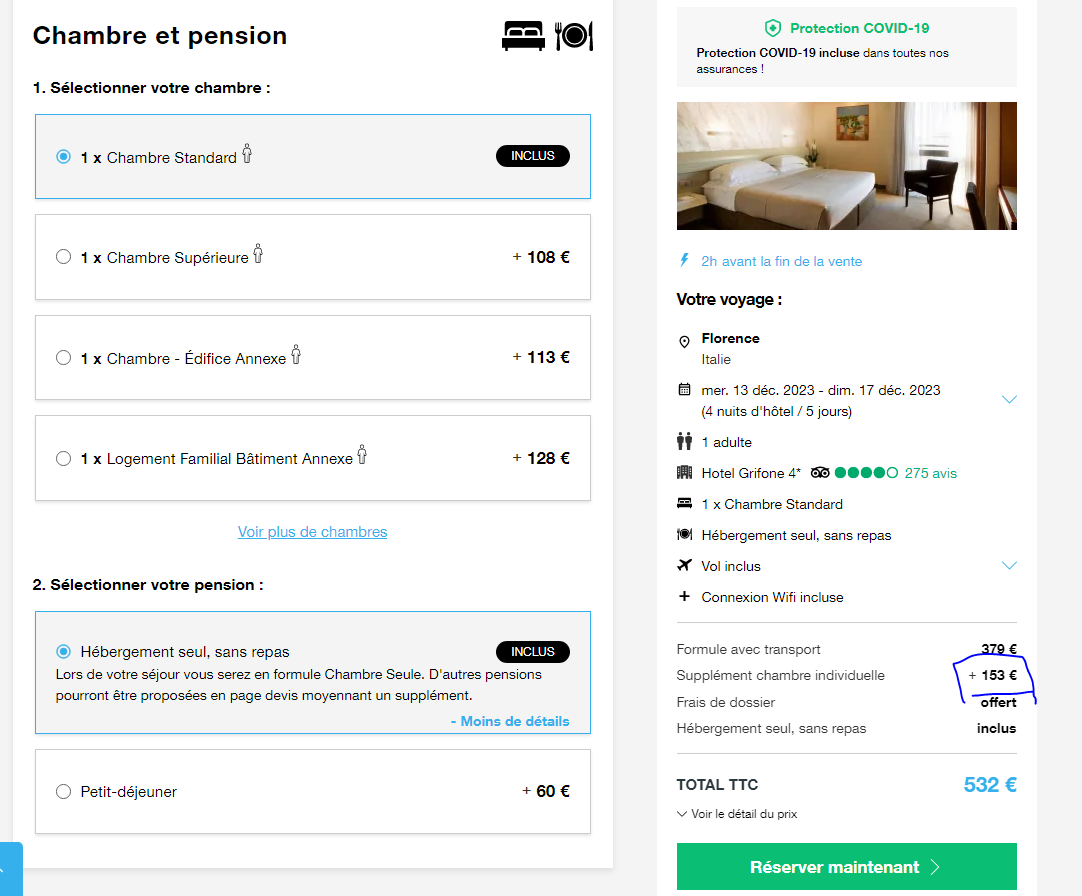Select the Chambre Supérieure radio option
Image resolution: width=1082 pixels, height=896 pixels.
coord(63,257)
